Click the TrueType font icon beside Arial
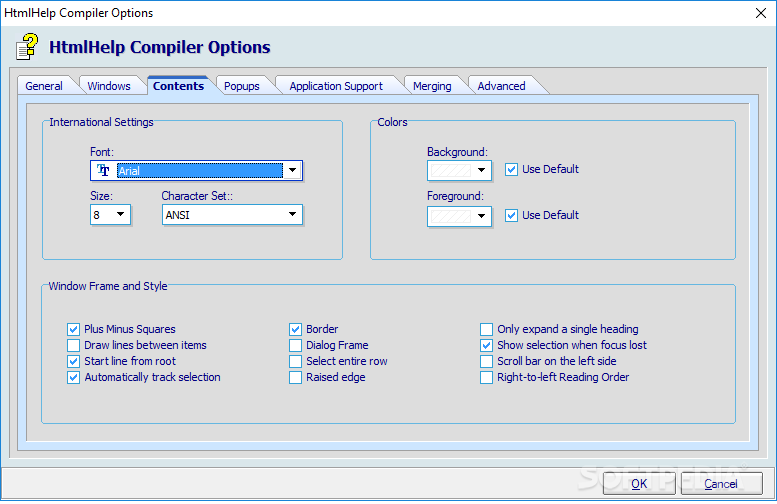777x504 pixels. pyautogui.click(x=103, y=170)
